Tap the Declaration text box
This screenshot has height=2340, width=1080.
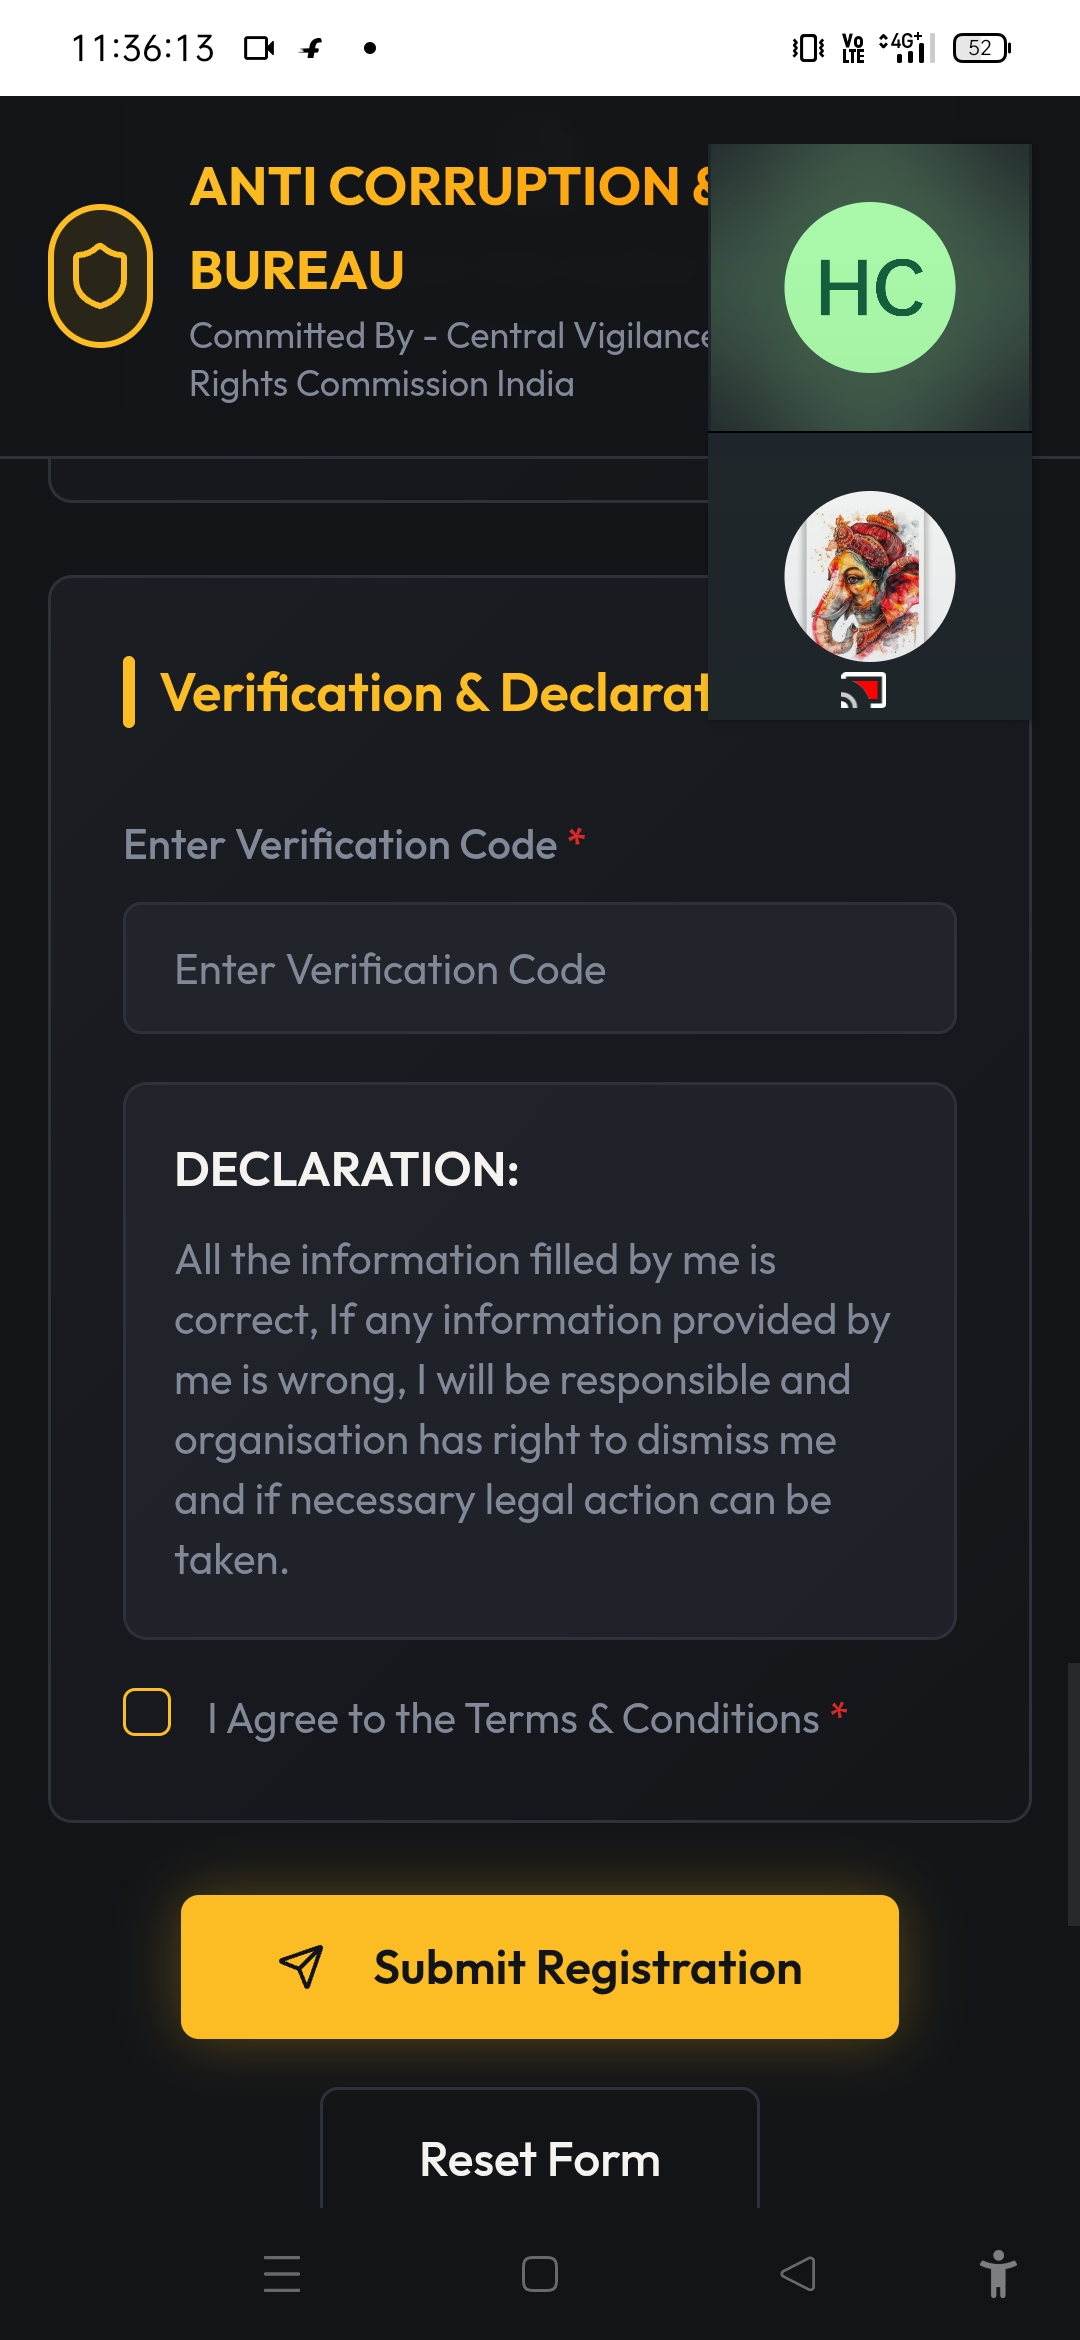[540, 1360]
